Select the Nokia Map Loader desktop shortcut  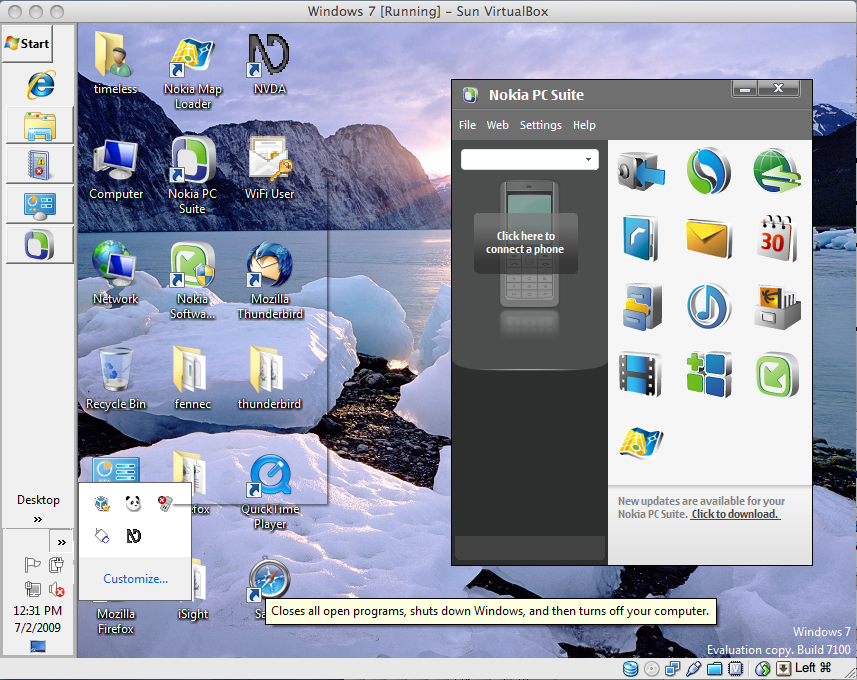(192, 73)
